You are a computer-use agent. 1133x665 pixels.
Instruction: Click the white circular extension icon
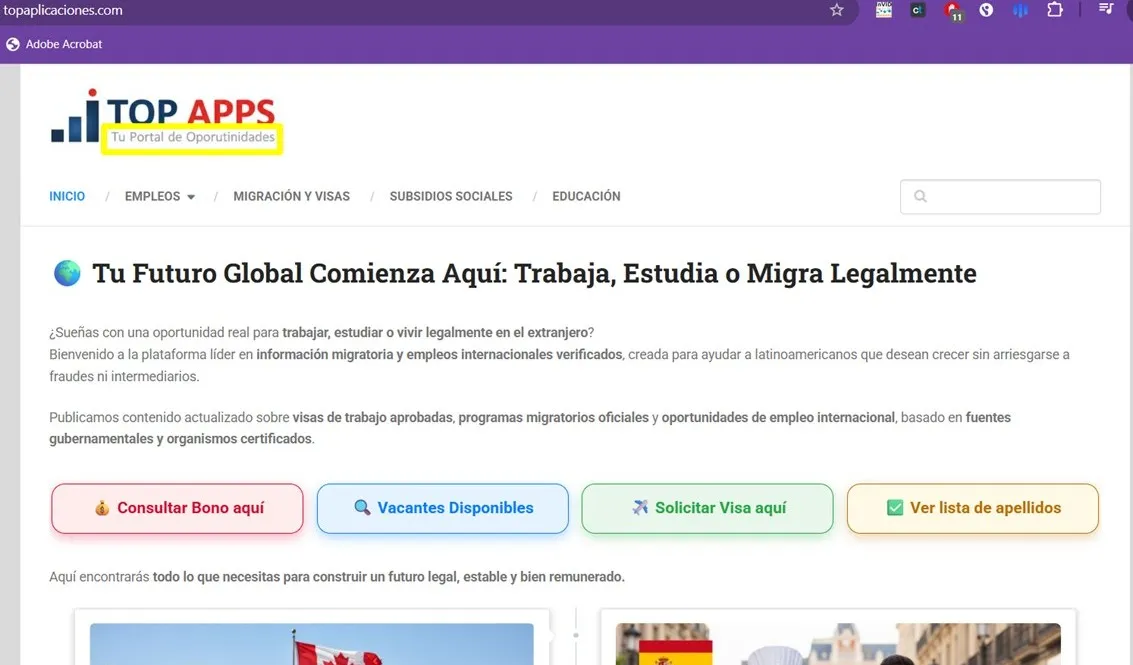(986, 11)
